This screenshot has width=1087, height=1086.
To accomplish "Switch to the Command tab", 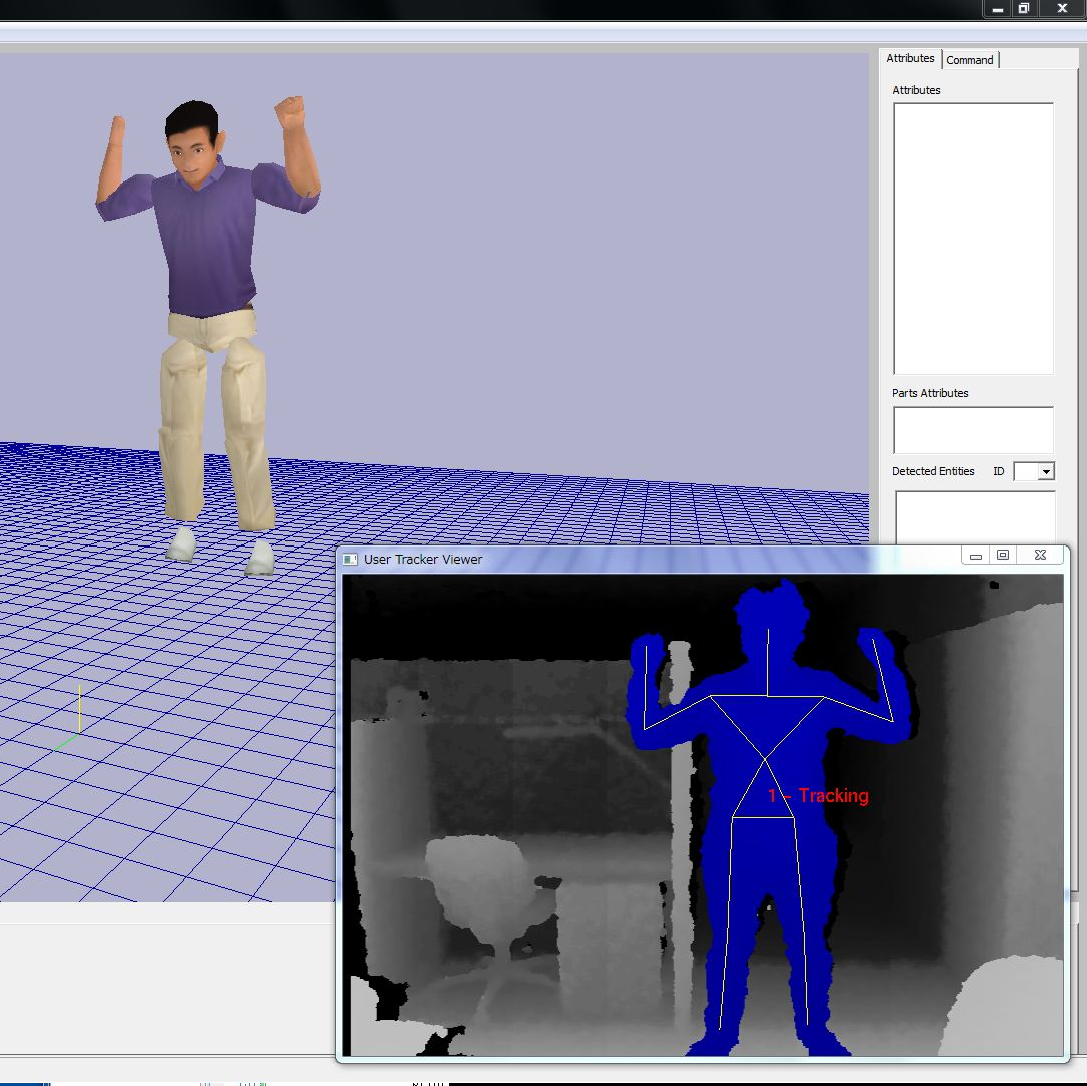I will (x=970, y=60).
